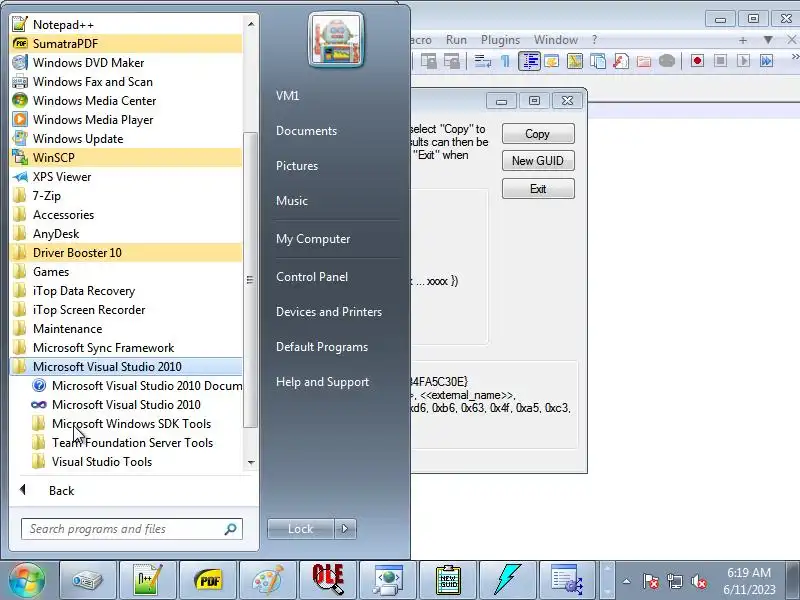
Task: Expand iTop Screen Recorder folder
Action: click(x=126, y=310)
